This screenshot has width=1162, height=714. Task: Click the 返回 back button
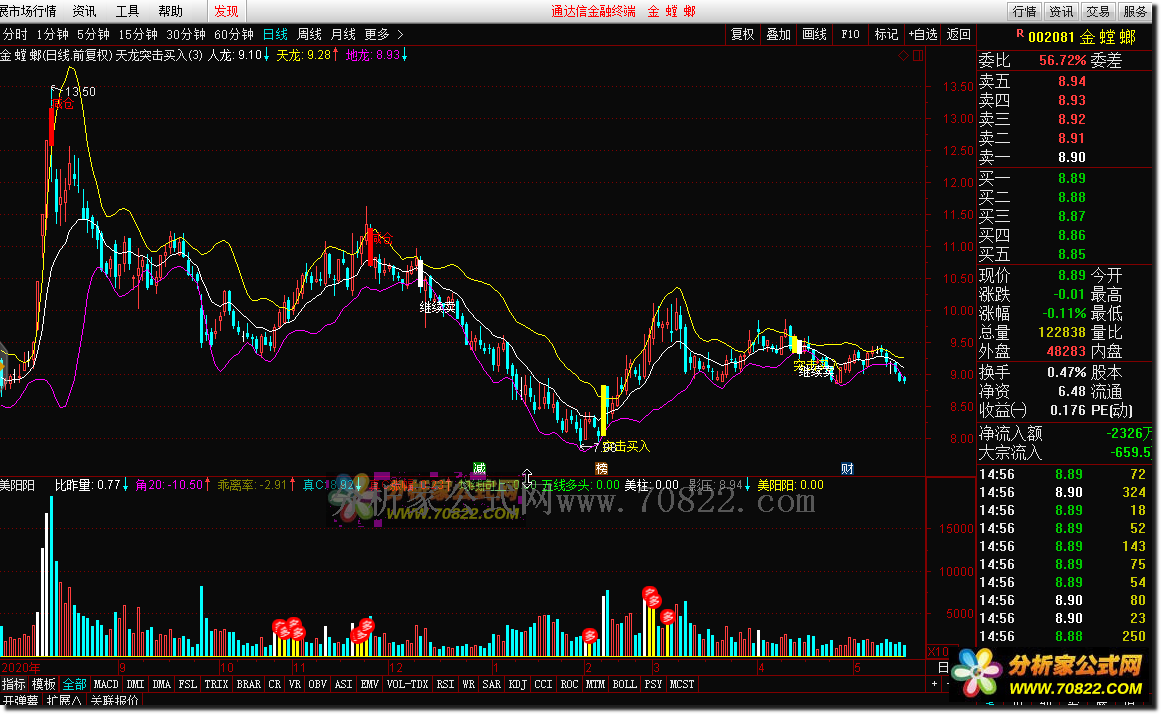click(x=958, y=34)
